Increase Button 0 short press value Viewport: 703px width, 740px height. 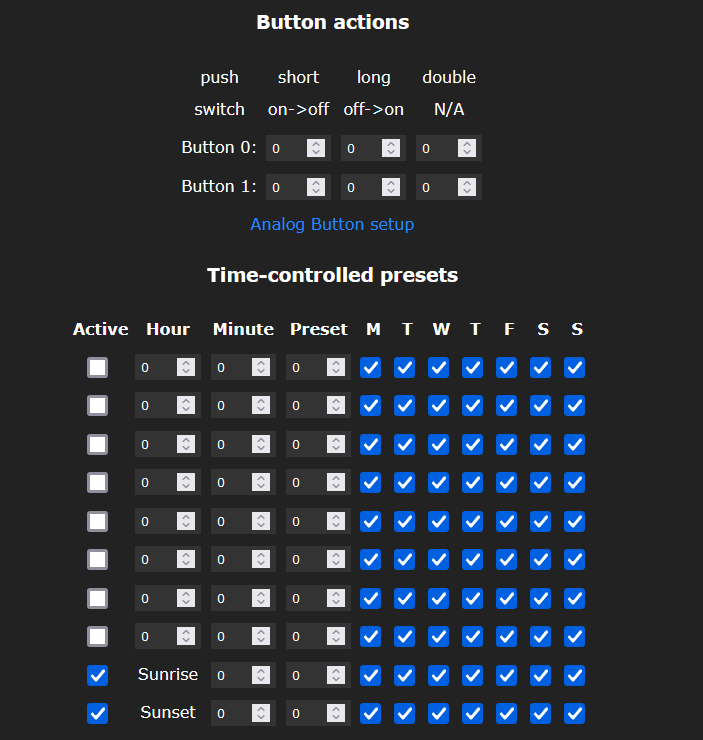(x=316, y=143)
